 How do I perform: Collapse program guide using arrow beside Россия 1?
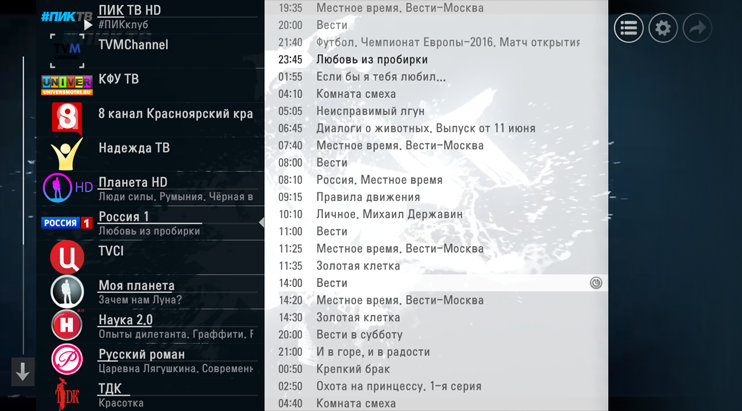[261, 222]
